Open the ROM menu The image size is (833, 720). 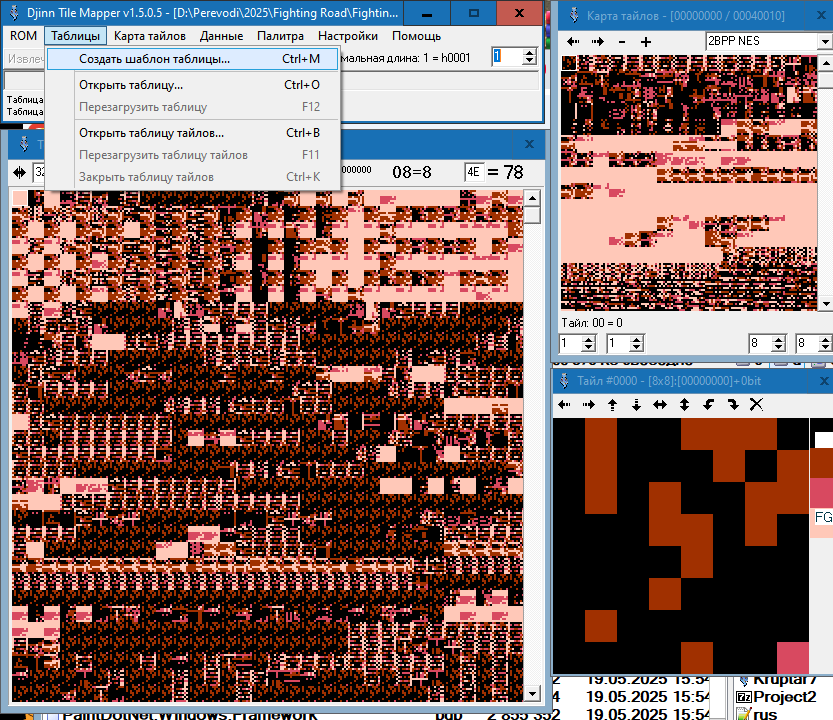click(x=23, y=36)
